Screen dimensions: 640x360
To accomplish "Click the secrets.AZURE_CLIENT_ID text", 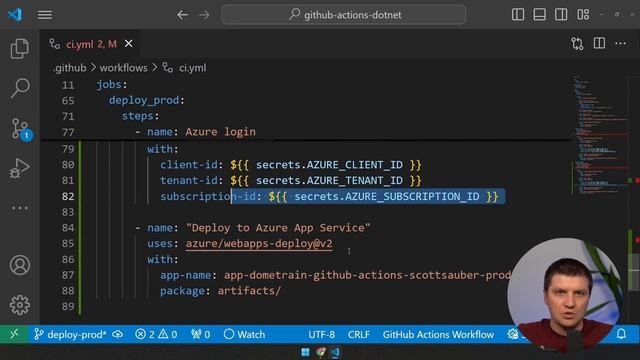I will 329,165.
